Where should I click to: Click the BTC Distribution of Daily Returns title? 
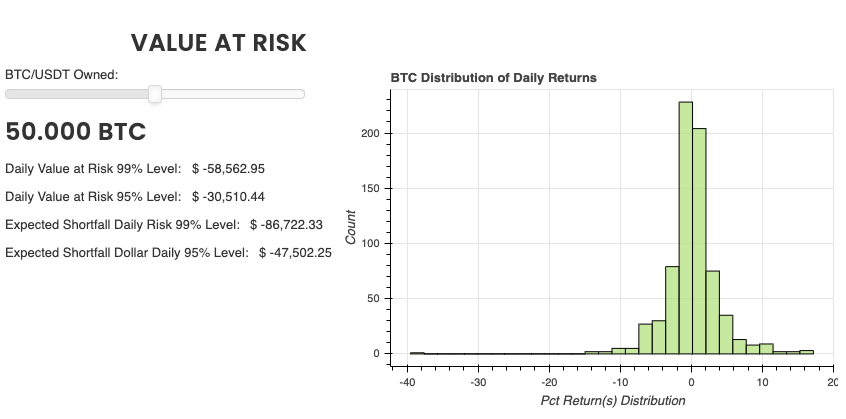(x=493, y=77)
